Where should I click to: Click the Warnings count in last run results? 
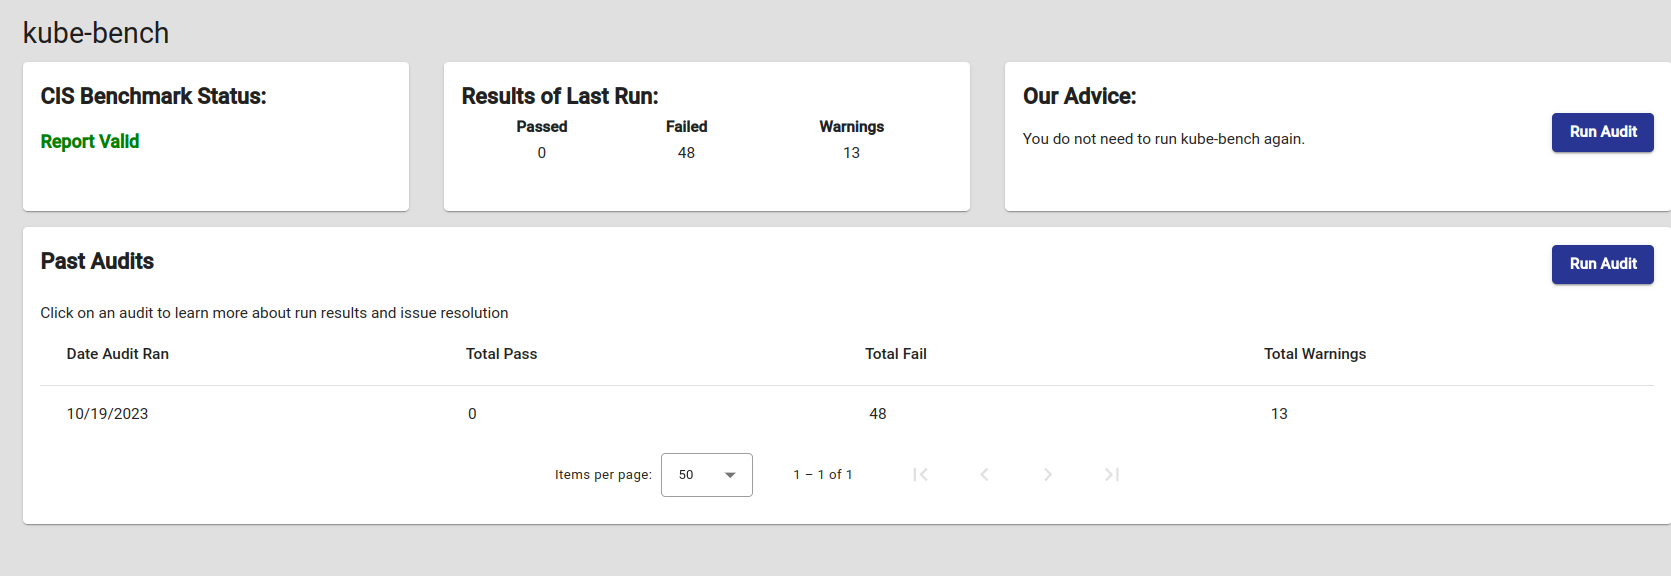[851, 153]
